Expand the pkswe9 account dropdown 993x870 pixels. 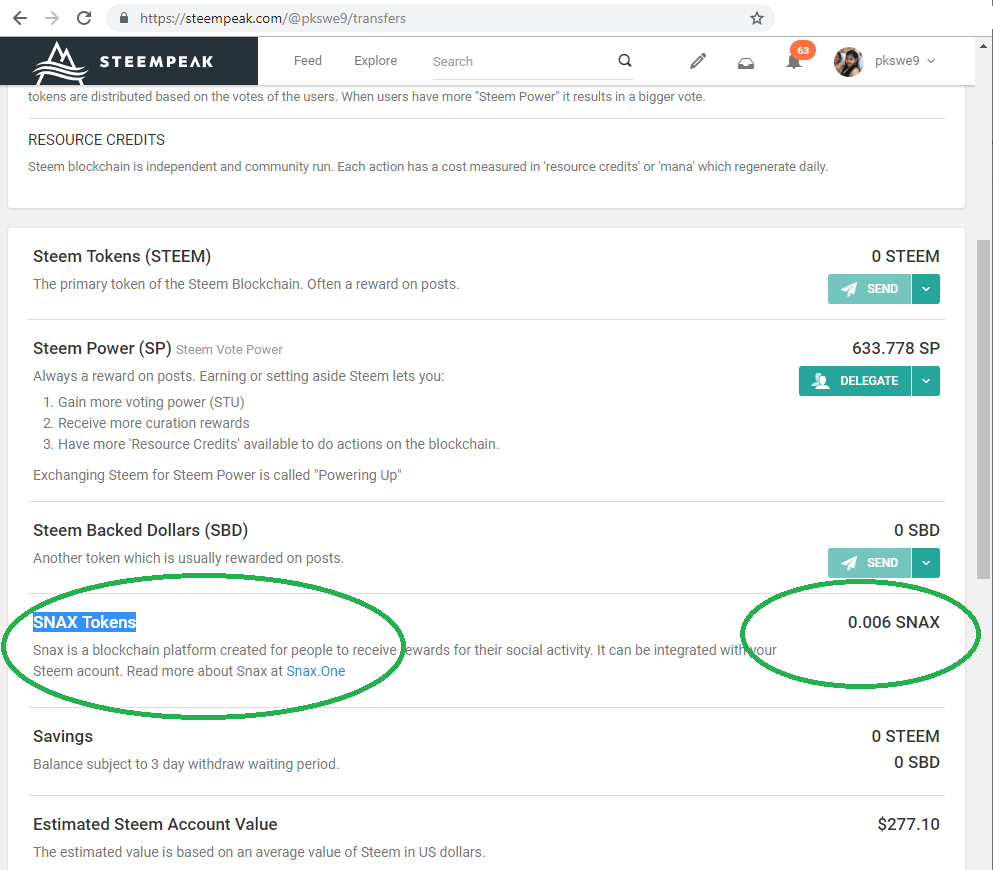931,61
